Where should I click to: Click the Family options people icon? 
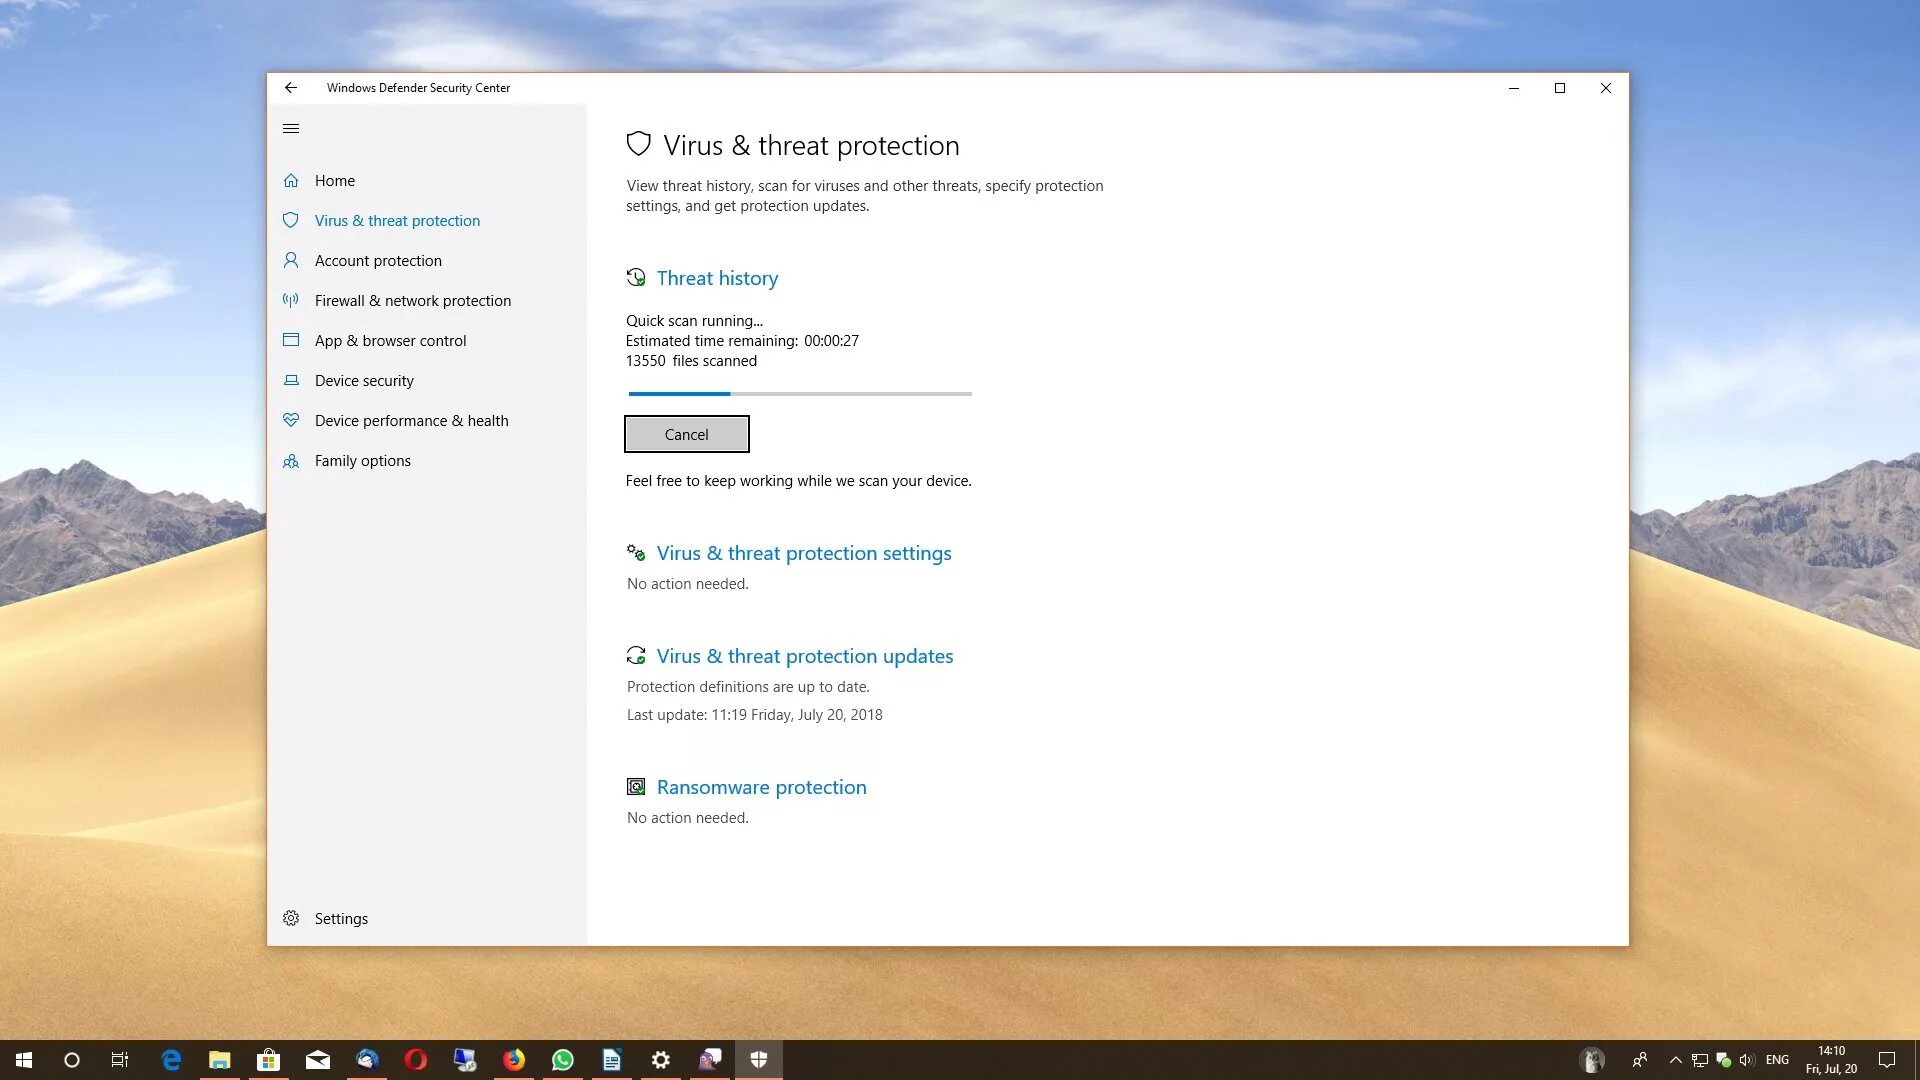tap(291, 461)
